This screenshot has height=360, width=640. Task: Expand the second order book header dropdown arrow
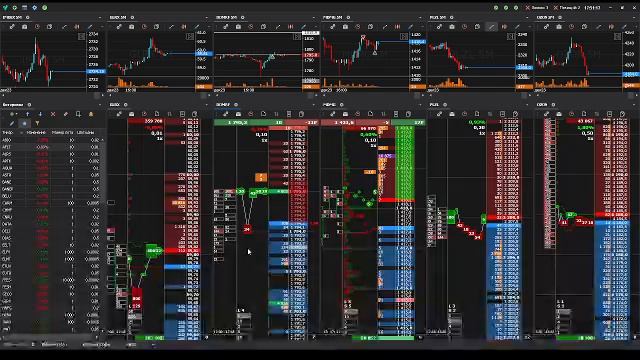point(207,105)
